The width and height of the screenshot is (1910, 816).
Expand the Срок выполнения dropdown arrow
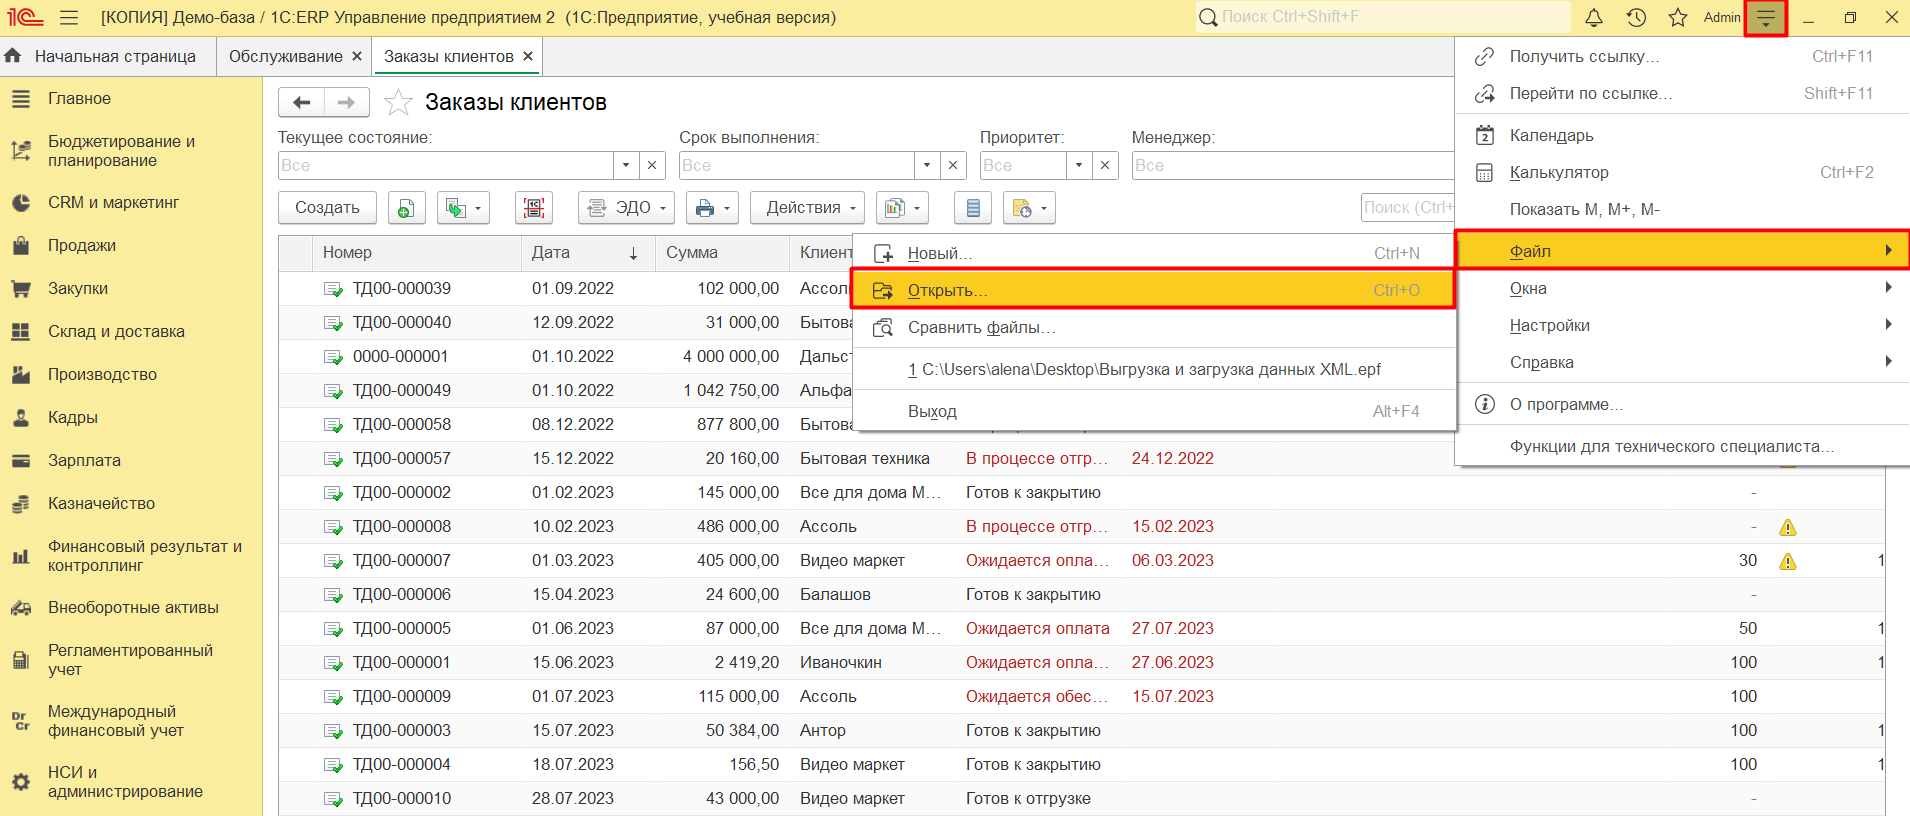click(927, 165)
